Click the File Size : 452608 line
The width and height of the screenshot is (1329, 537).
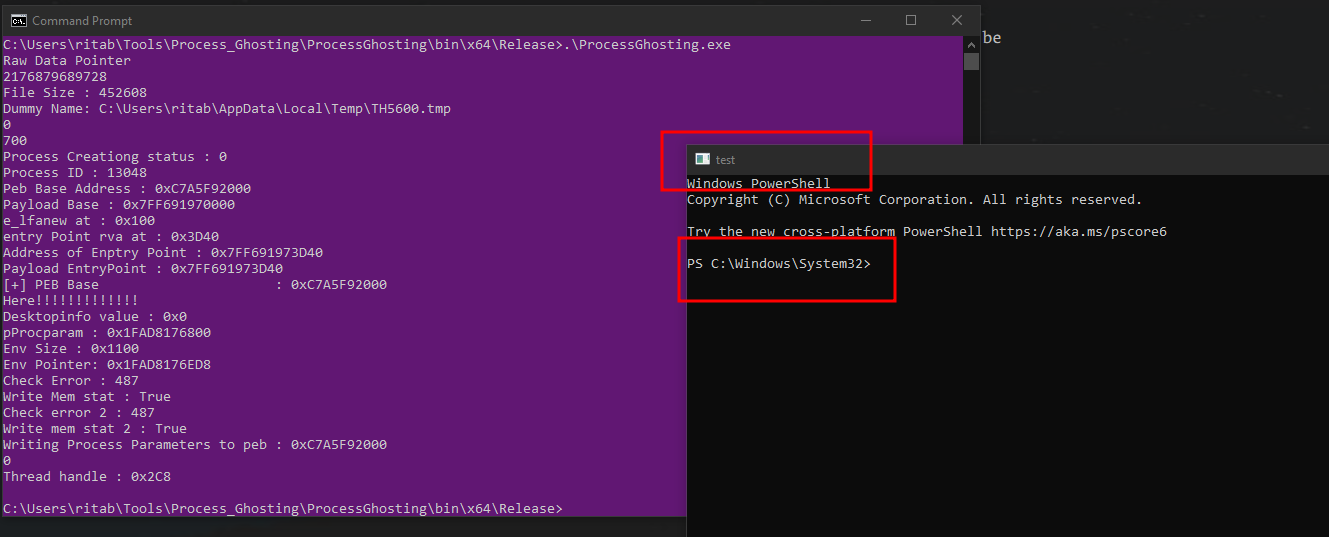pos(75,92)
